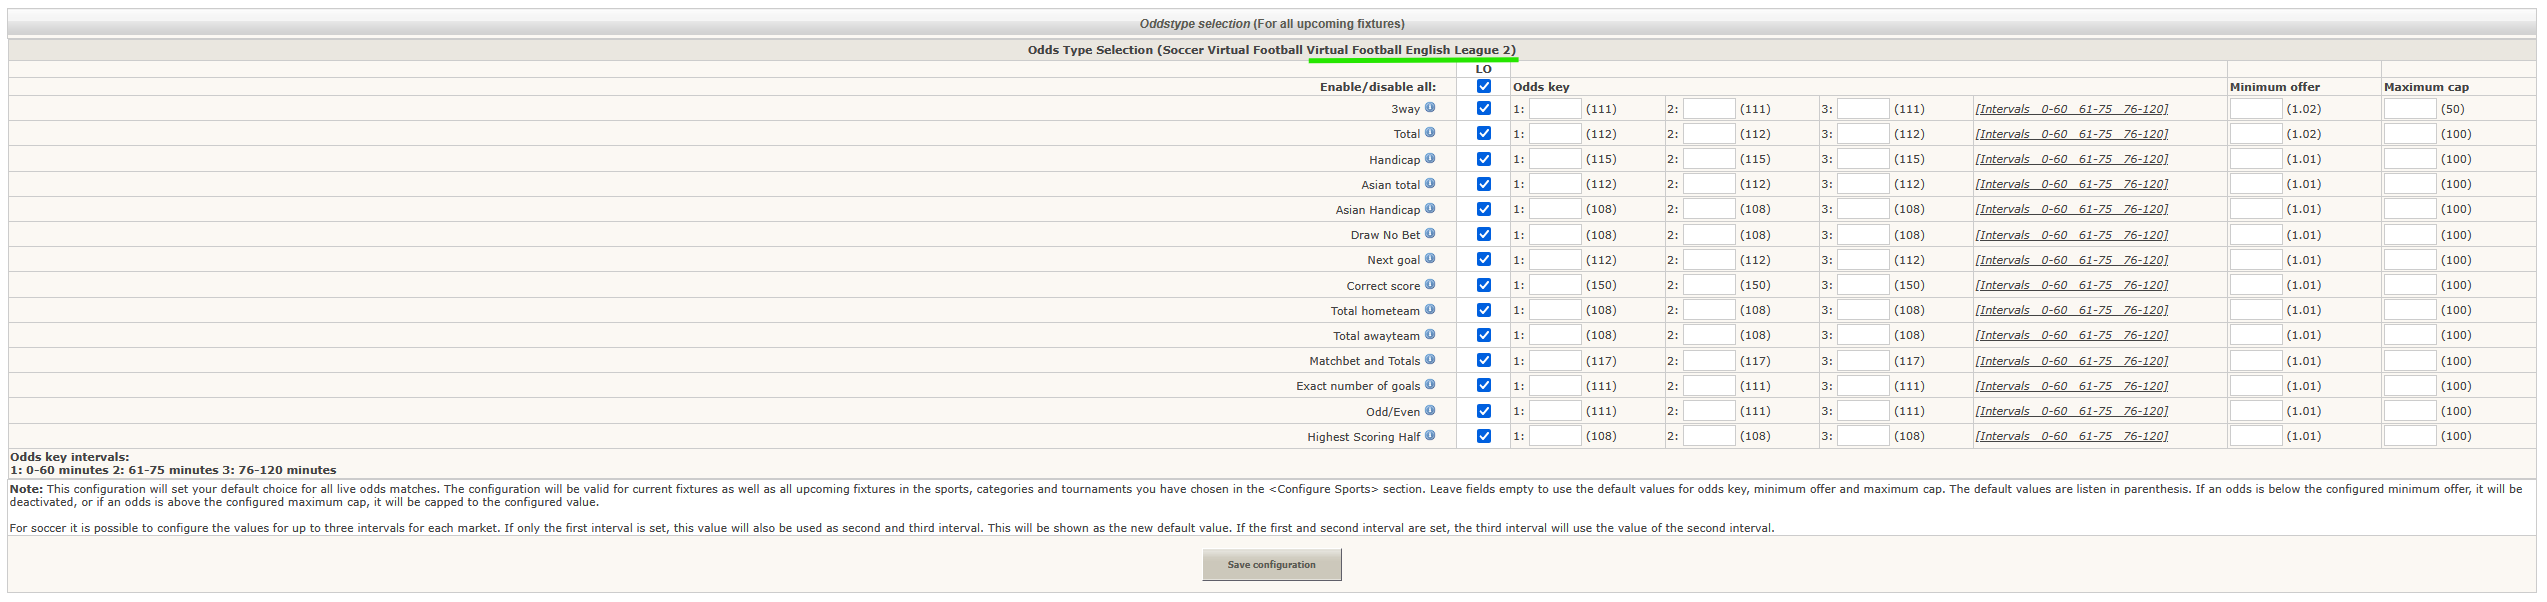Toggle the Enable/disable all checkbox
Viewport: 2547px width, 602px height.
click(x=1484, y=87)
